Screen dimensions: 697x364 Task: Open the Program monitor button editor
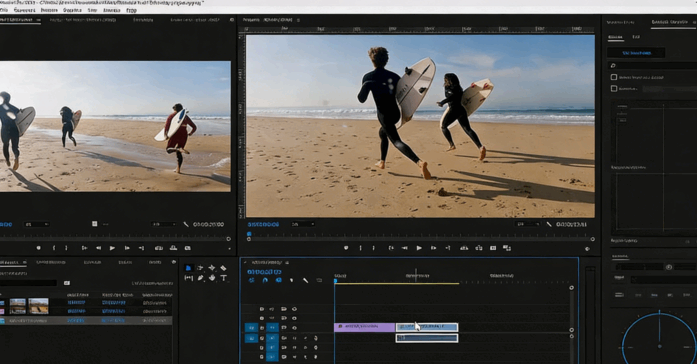pos(587,249)
